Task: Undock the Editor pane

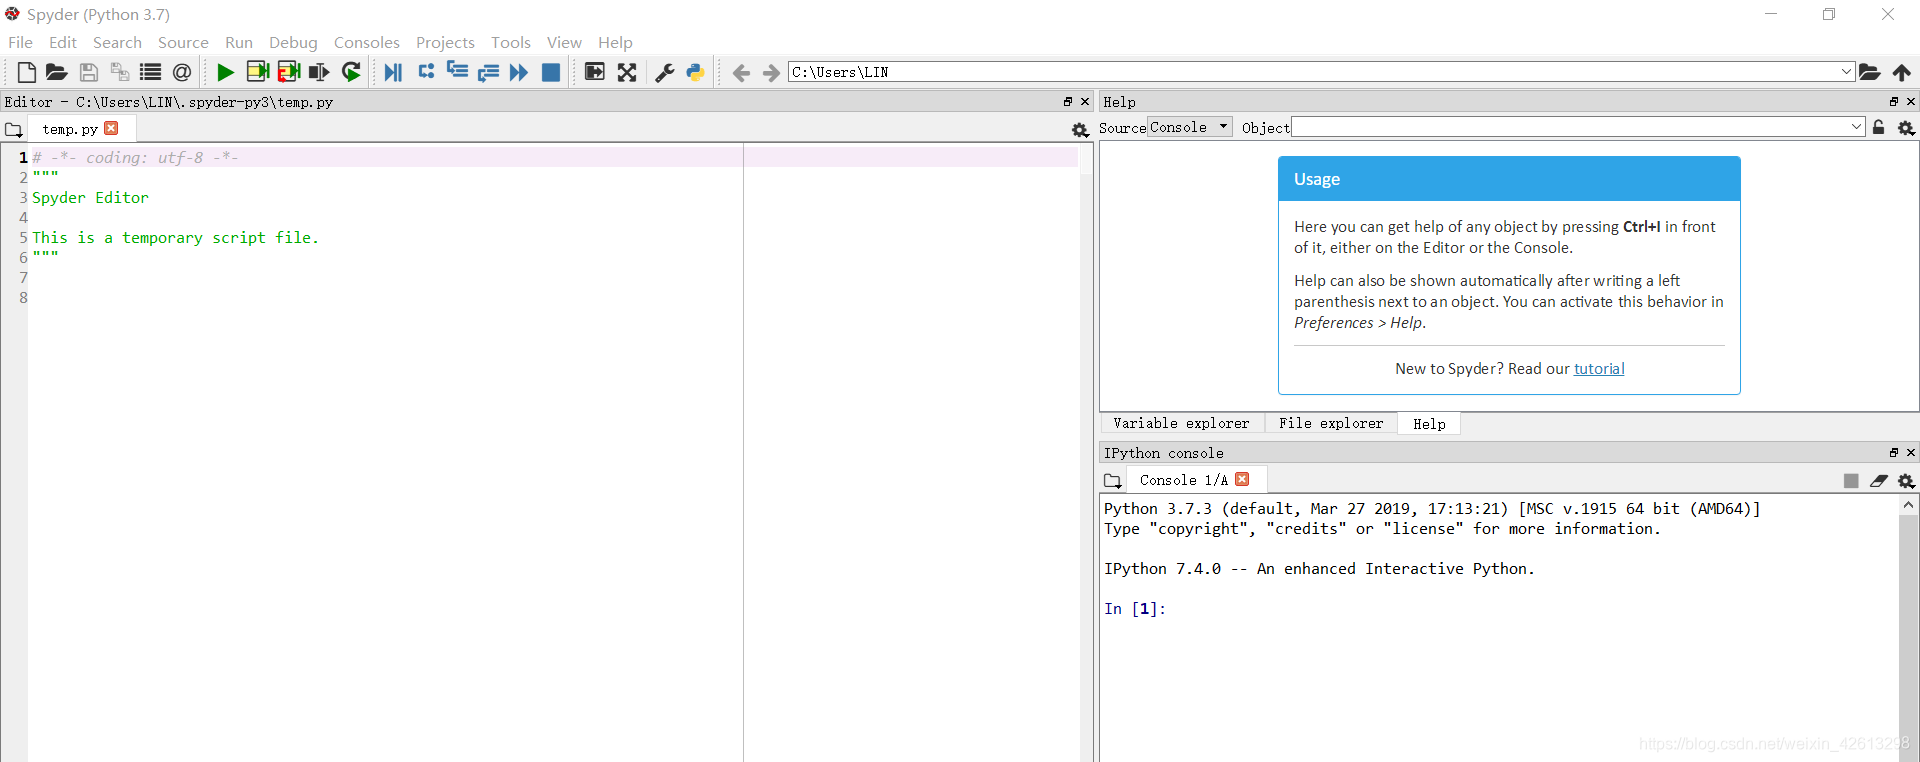Action: (x=1068, y=102)
